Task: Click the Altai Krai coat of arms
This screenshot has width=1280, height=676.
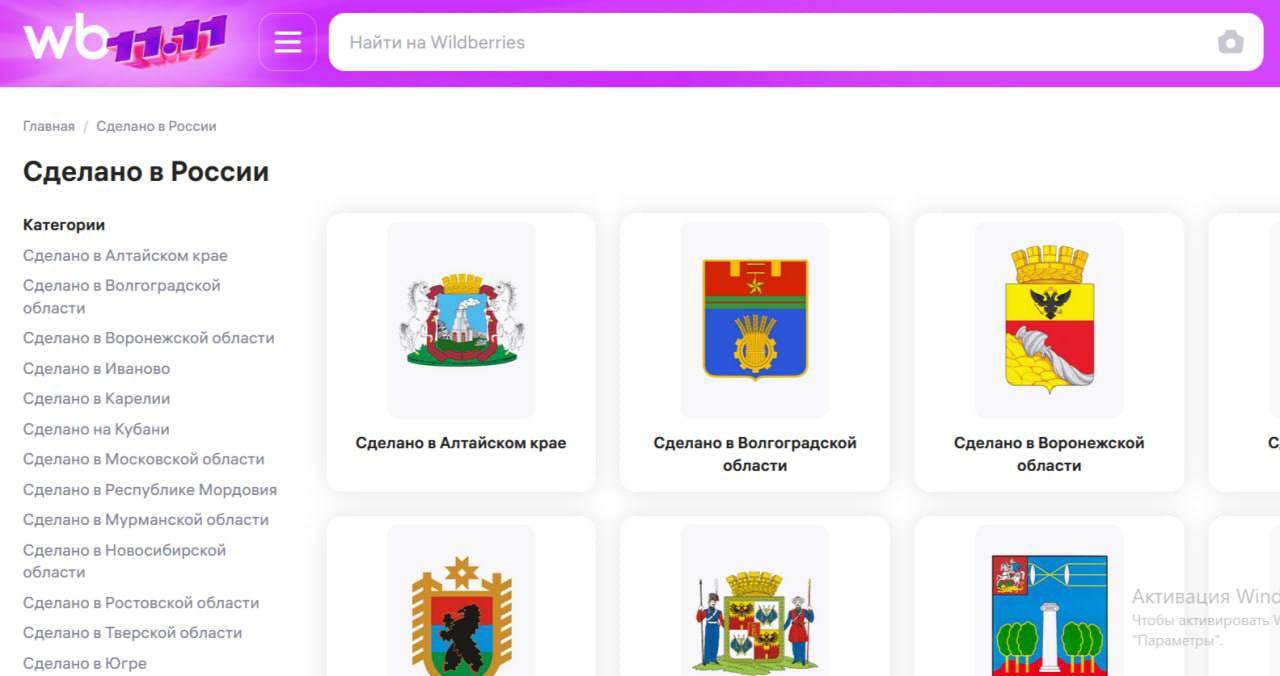Action: 461,320
